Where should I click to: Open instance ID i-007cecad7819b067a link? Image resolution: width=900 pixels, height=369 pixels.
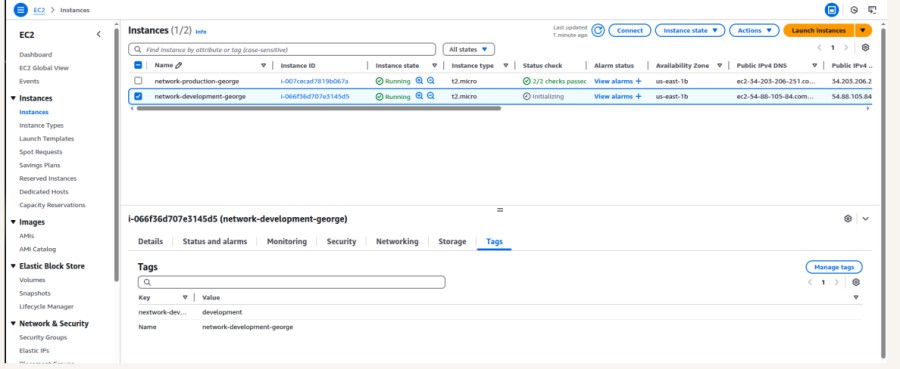tap(315, 81)
